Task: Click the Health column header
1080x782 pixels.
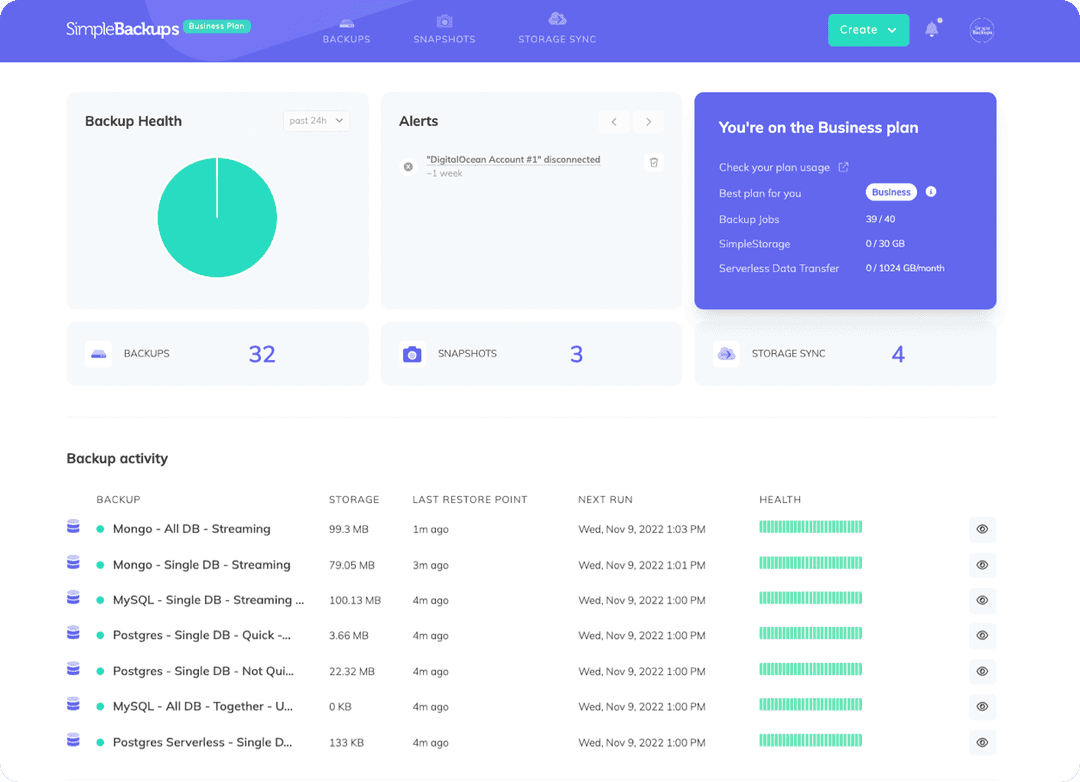Action: click(x=780, y=500)
